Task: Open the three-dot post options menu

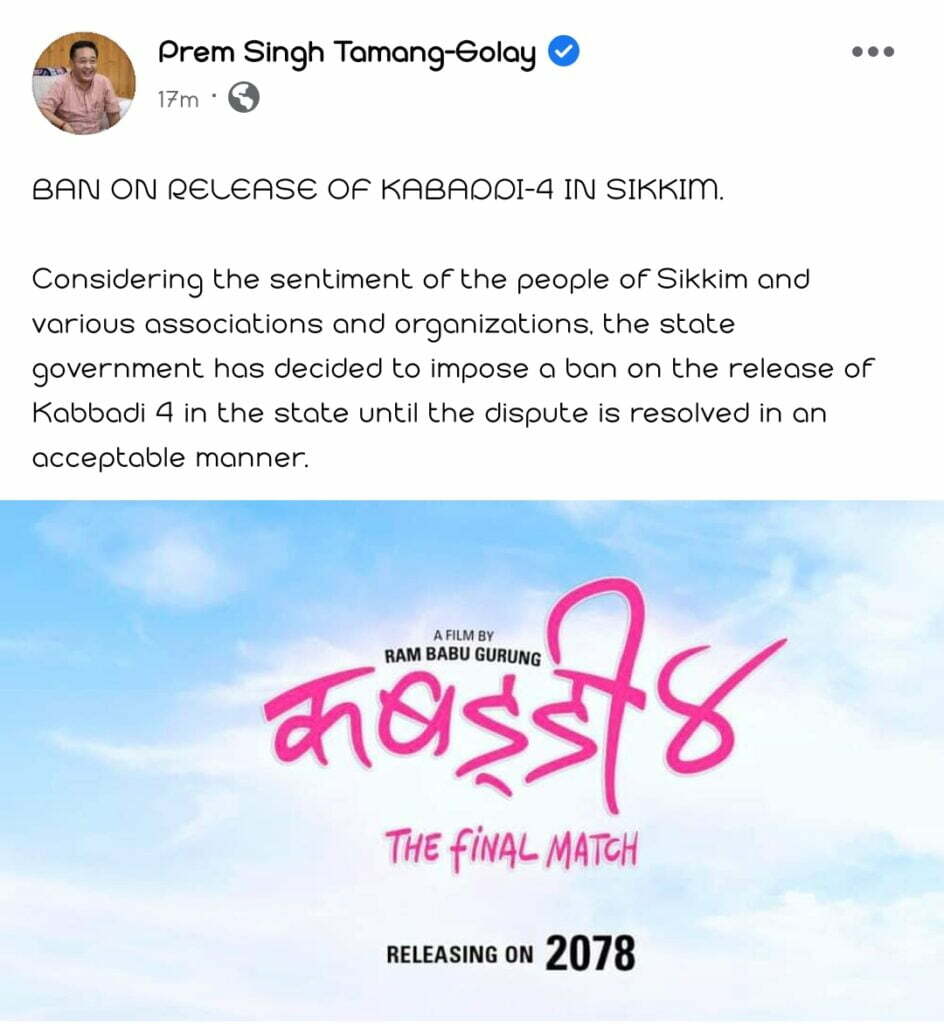Action: click(873, 52)
